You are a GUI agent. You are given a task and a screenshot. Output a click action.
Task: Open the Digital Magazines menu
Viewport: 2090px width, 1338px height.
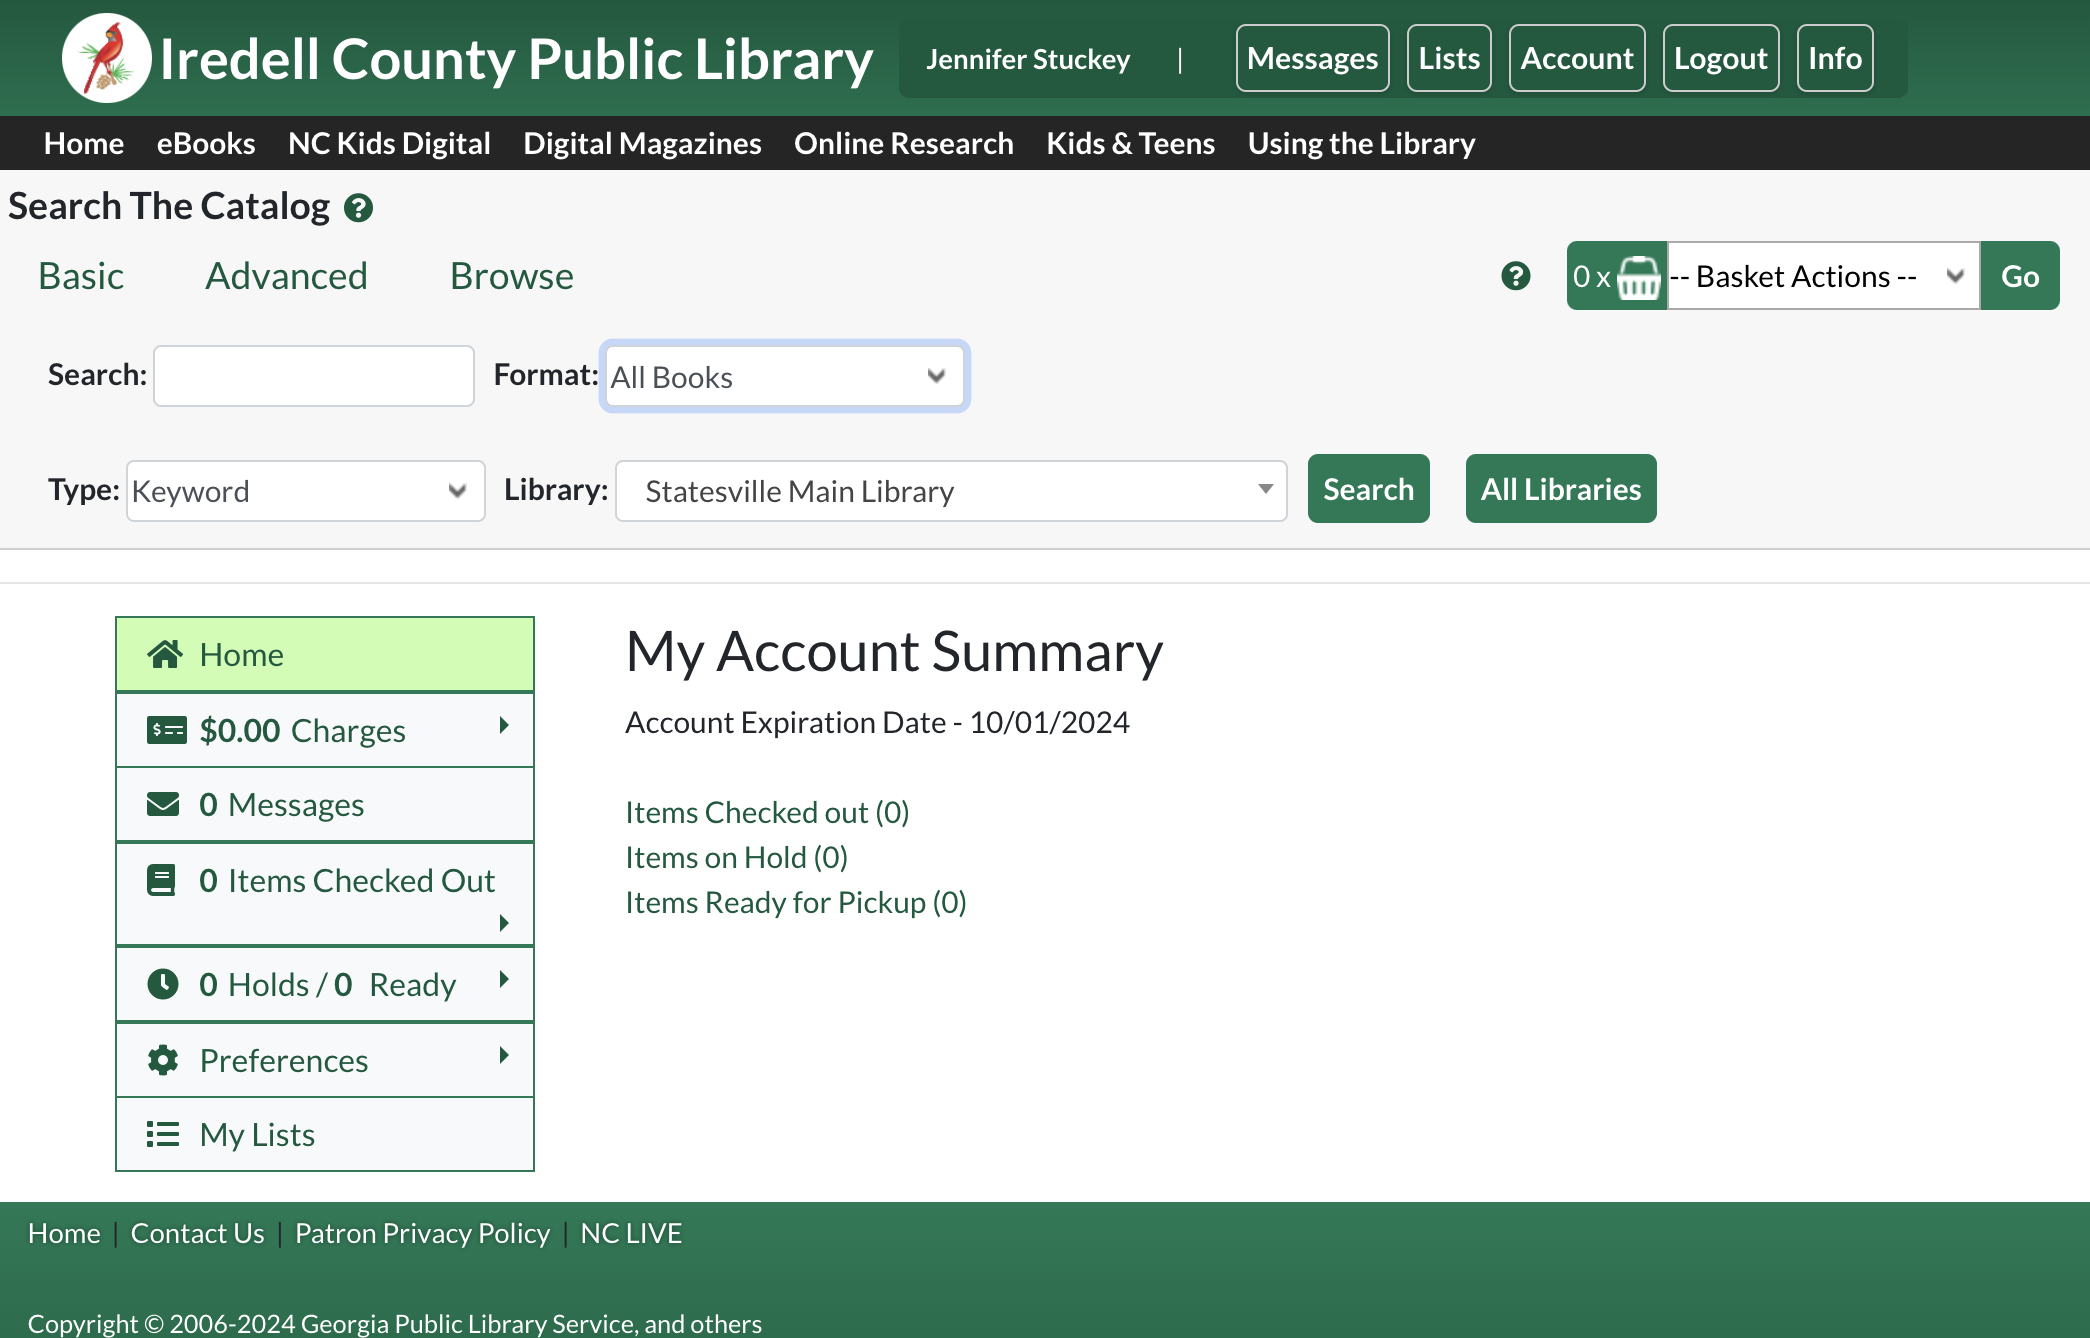642,143
